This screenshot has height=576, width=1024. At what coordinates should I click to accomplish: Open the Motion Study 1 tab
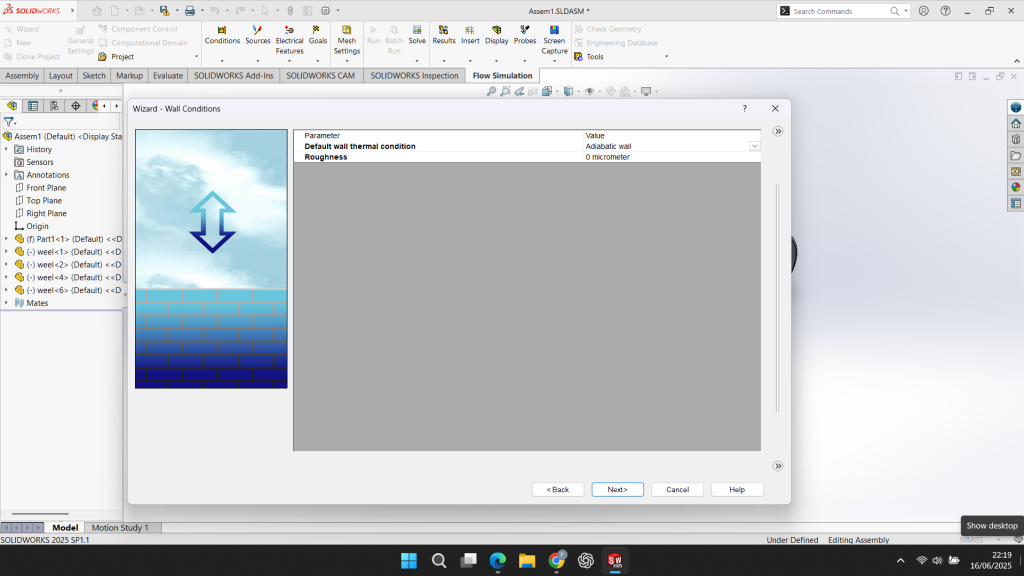point(120,528)
